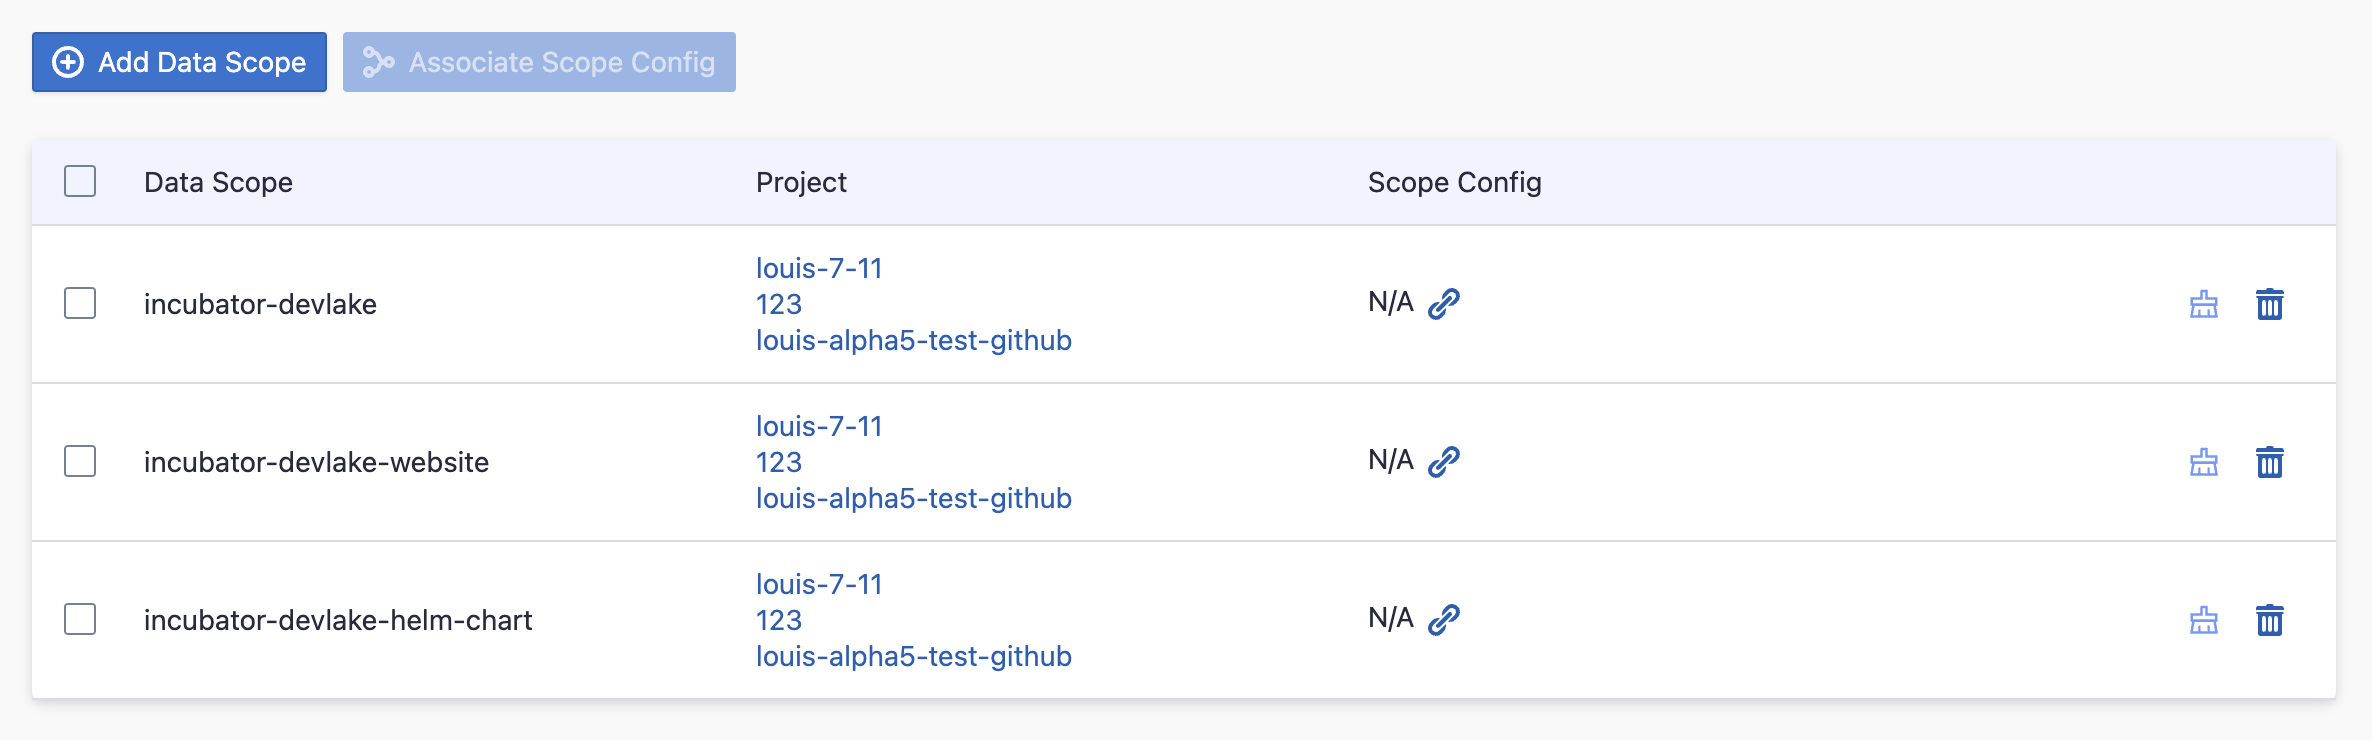Click the clear data icon for incubator-devlake-helm-chart

pyautogui.click(x=2203, y=620)
